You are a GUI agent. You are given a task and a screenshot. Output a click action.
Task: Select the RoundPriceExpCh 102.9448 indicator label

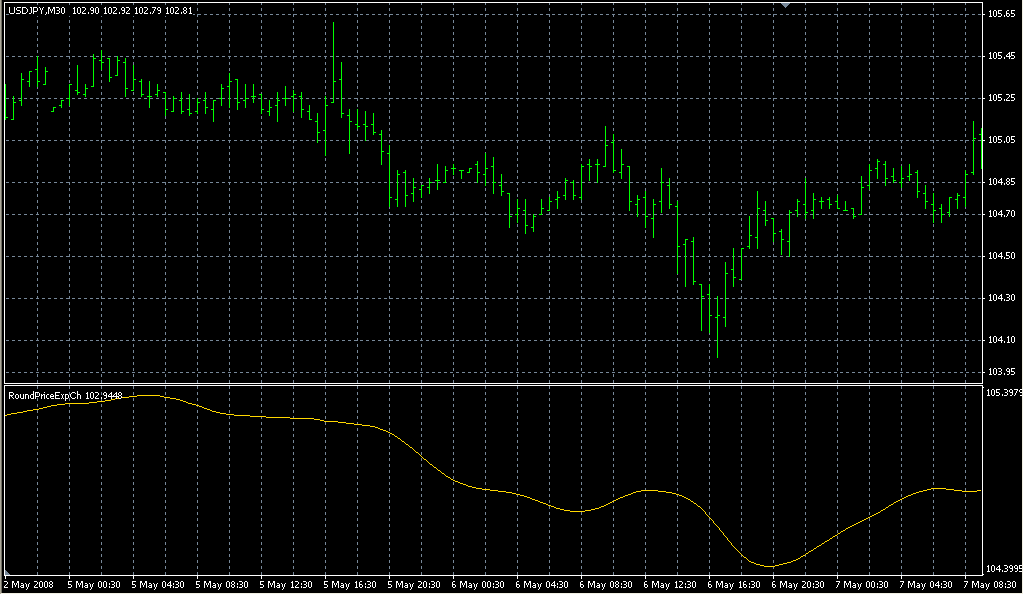(x=65, y=396)
